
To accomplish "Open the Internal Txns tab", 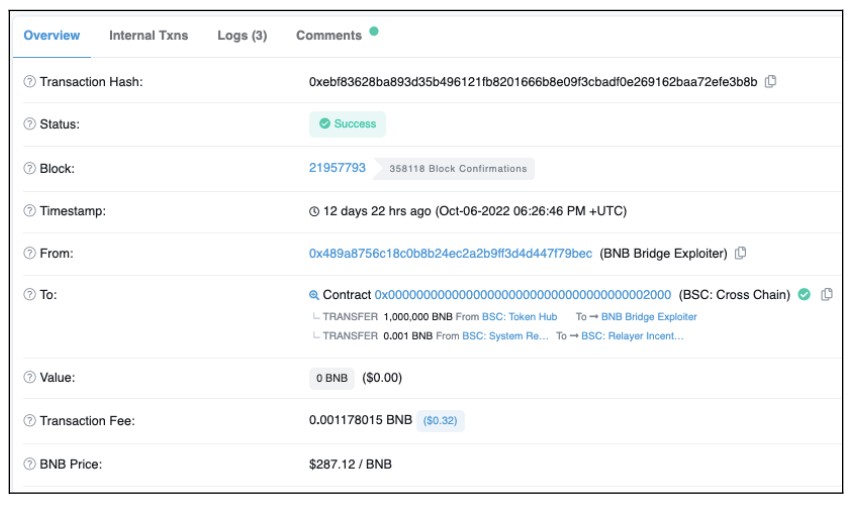I will [x=149, y=36].
